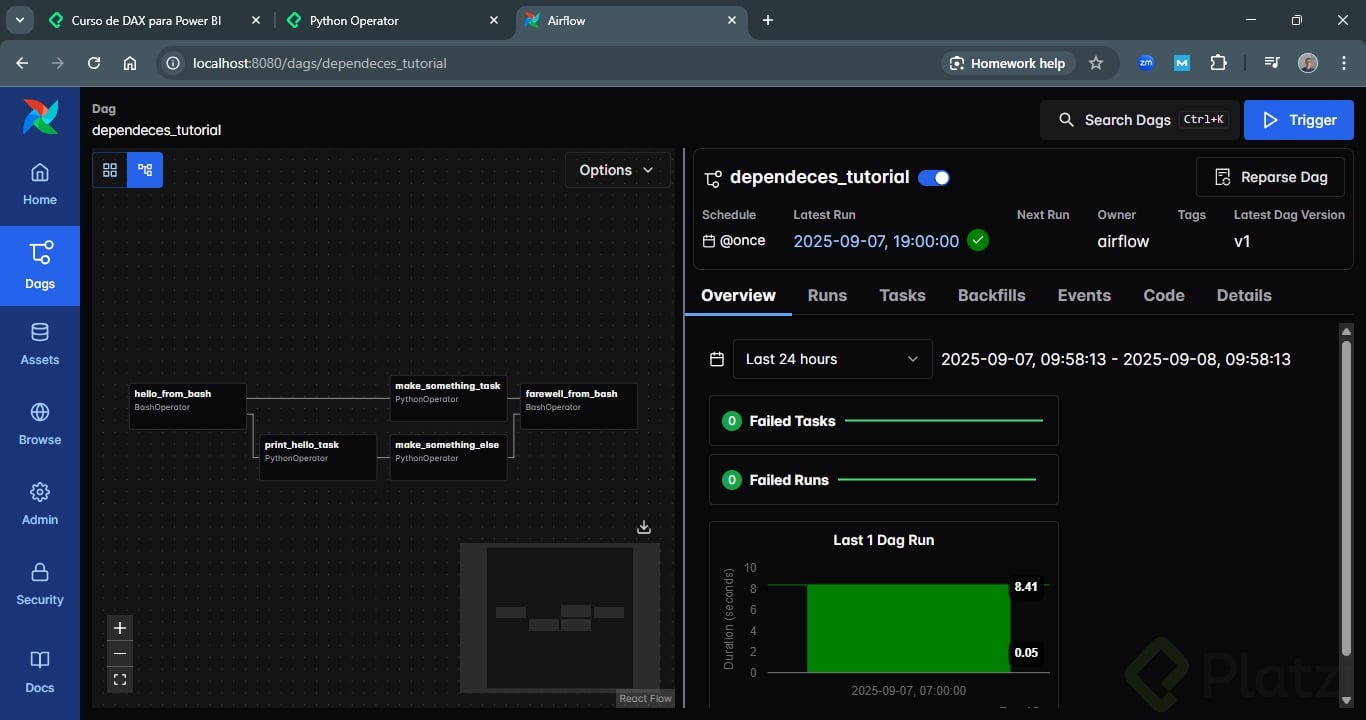
Task: Click the blue Trigger button
Action: [1298, 120]
